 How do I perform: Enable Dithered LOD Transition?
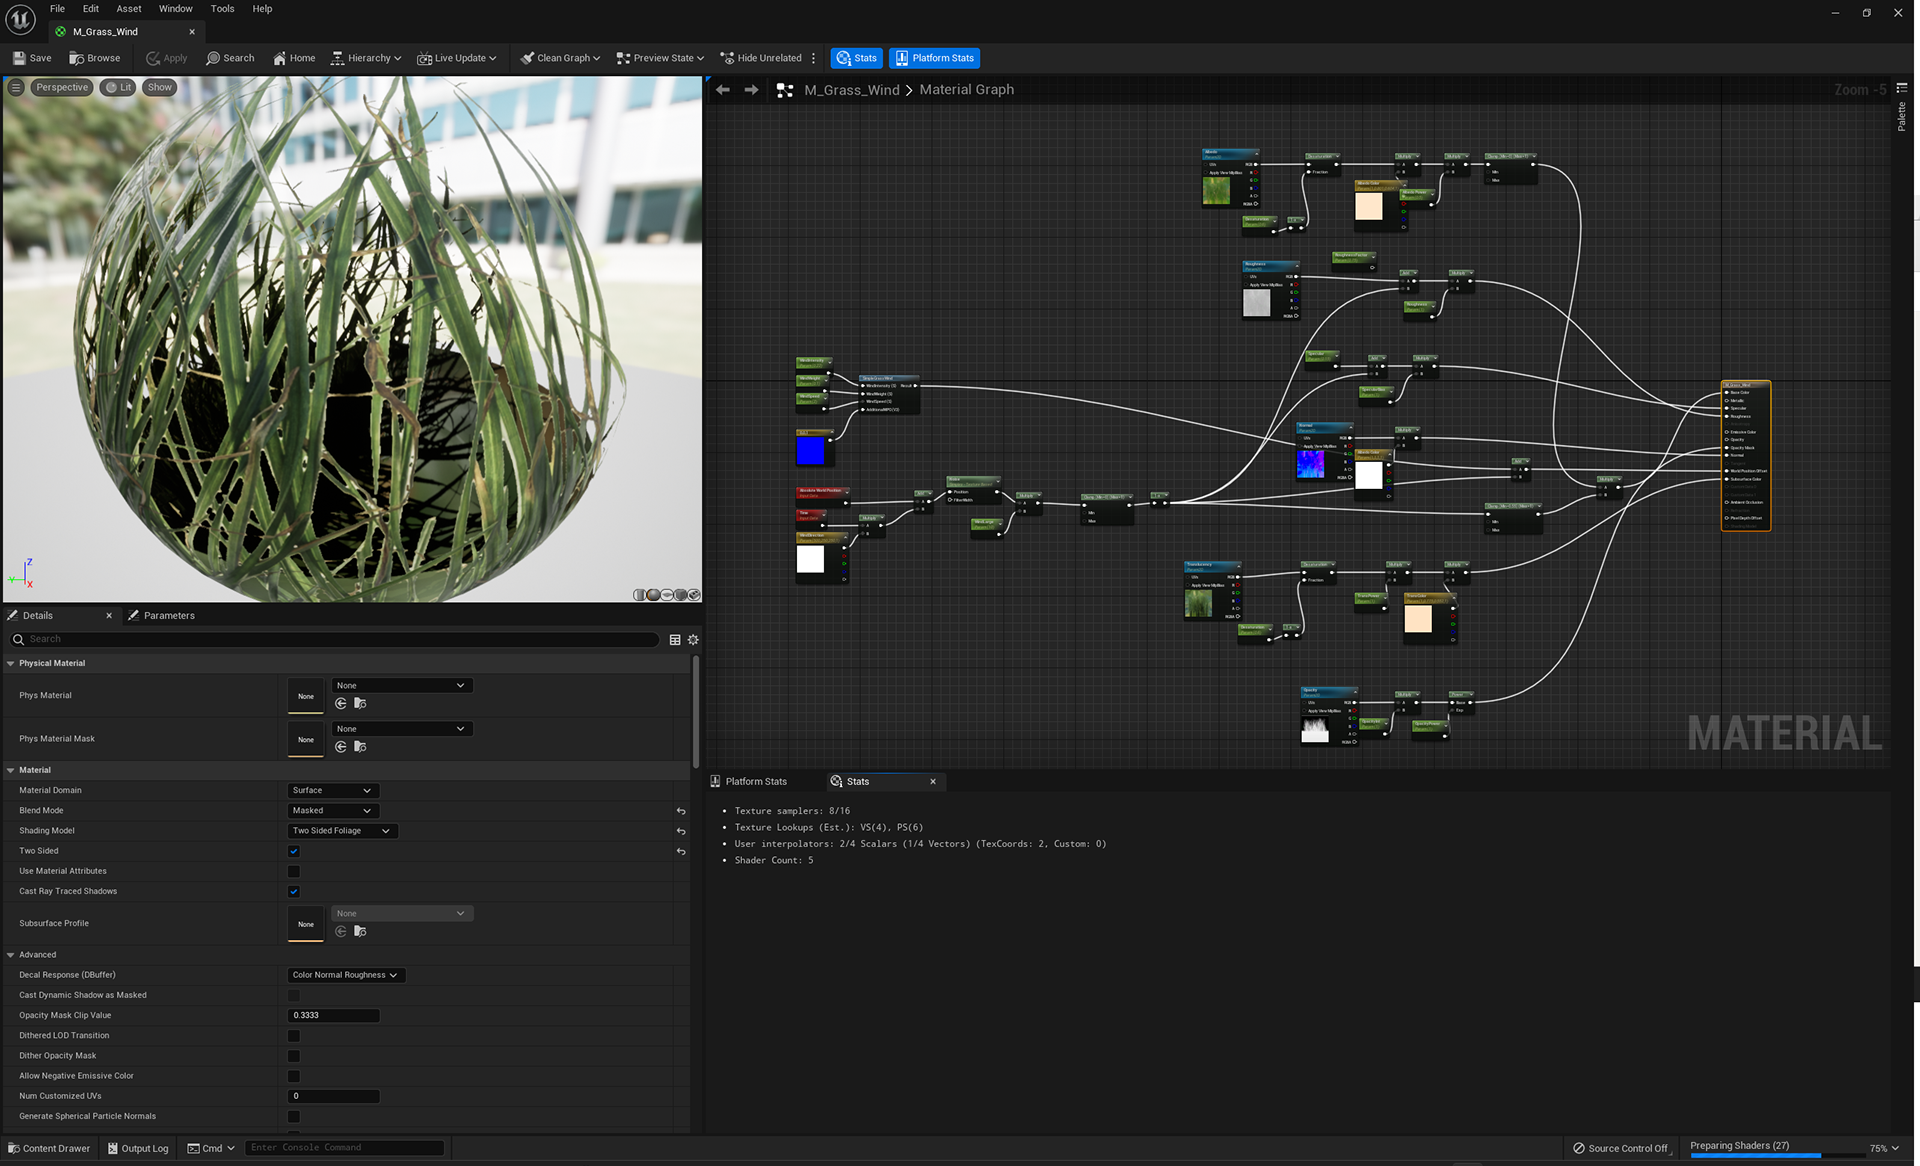(294, 1036)
